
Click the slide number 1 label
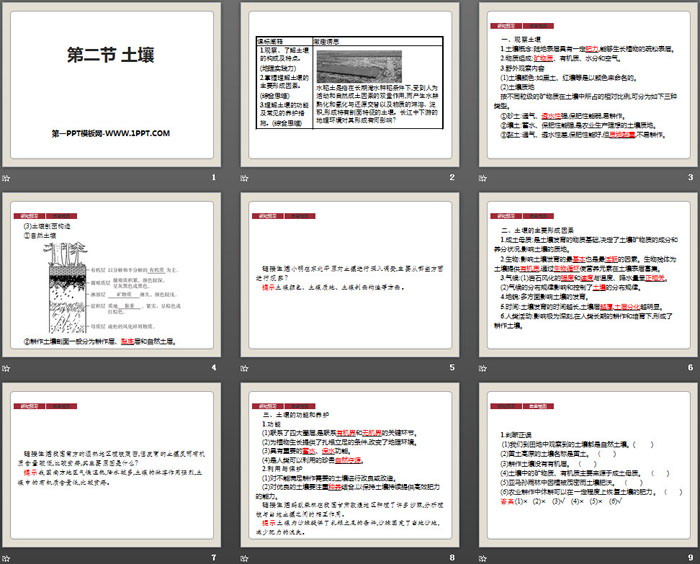(214, 177)
